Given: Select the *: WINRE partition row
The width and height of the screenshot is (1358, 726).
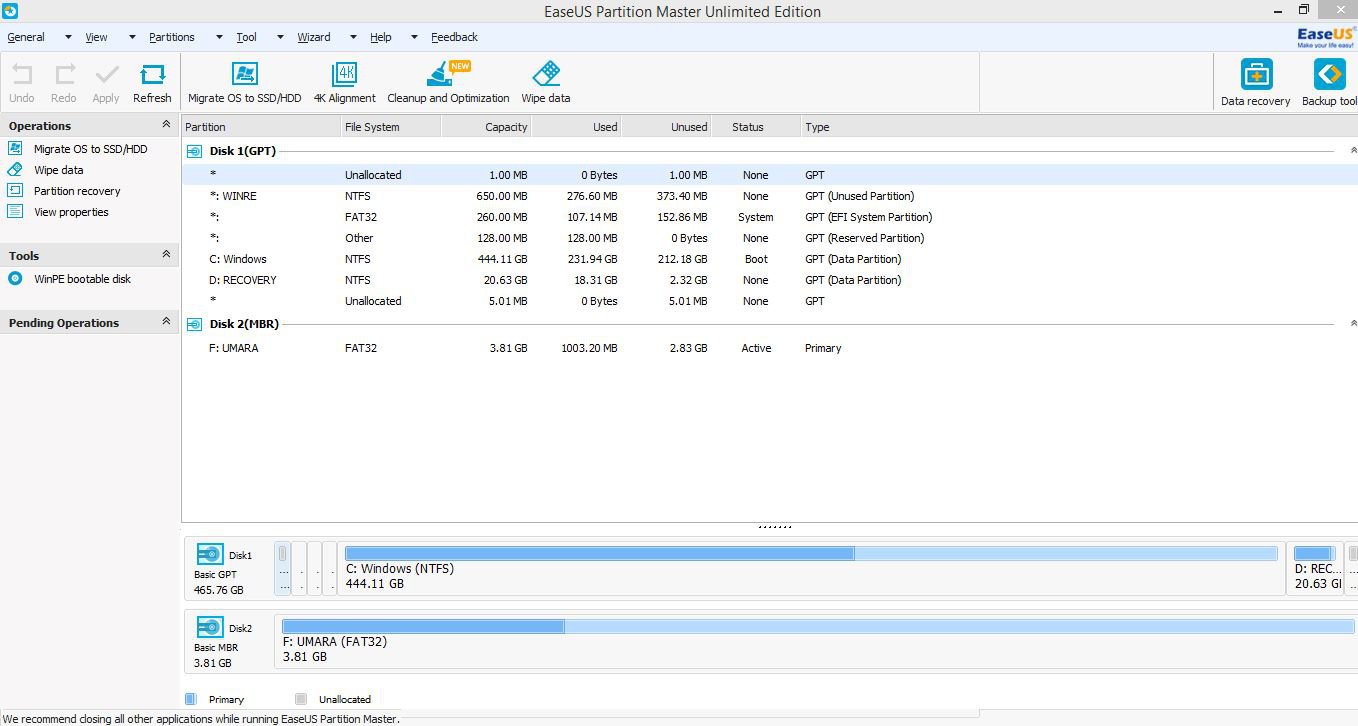Looking at the screenshot, I should [769, 196].
